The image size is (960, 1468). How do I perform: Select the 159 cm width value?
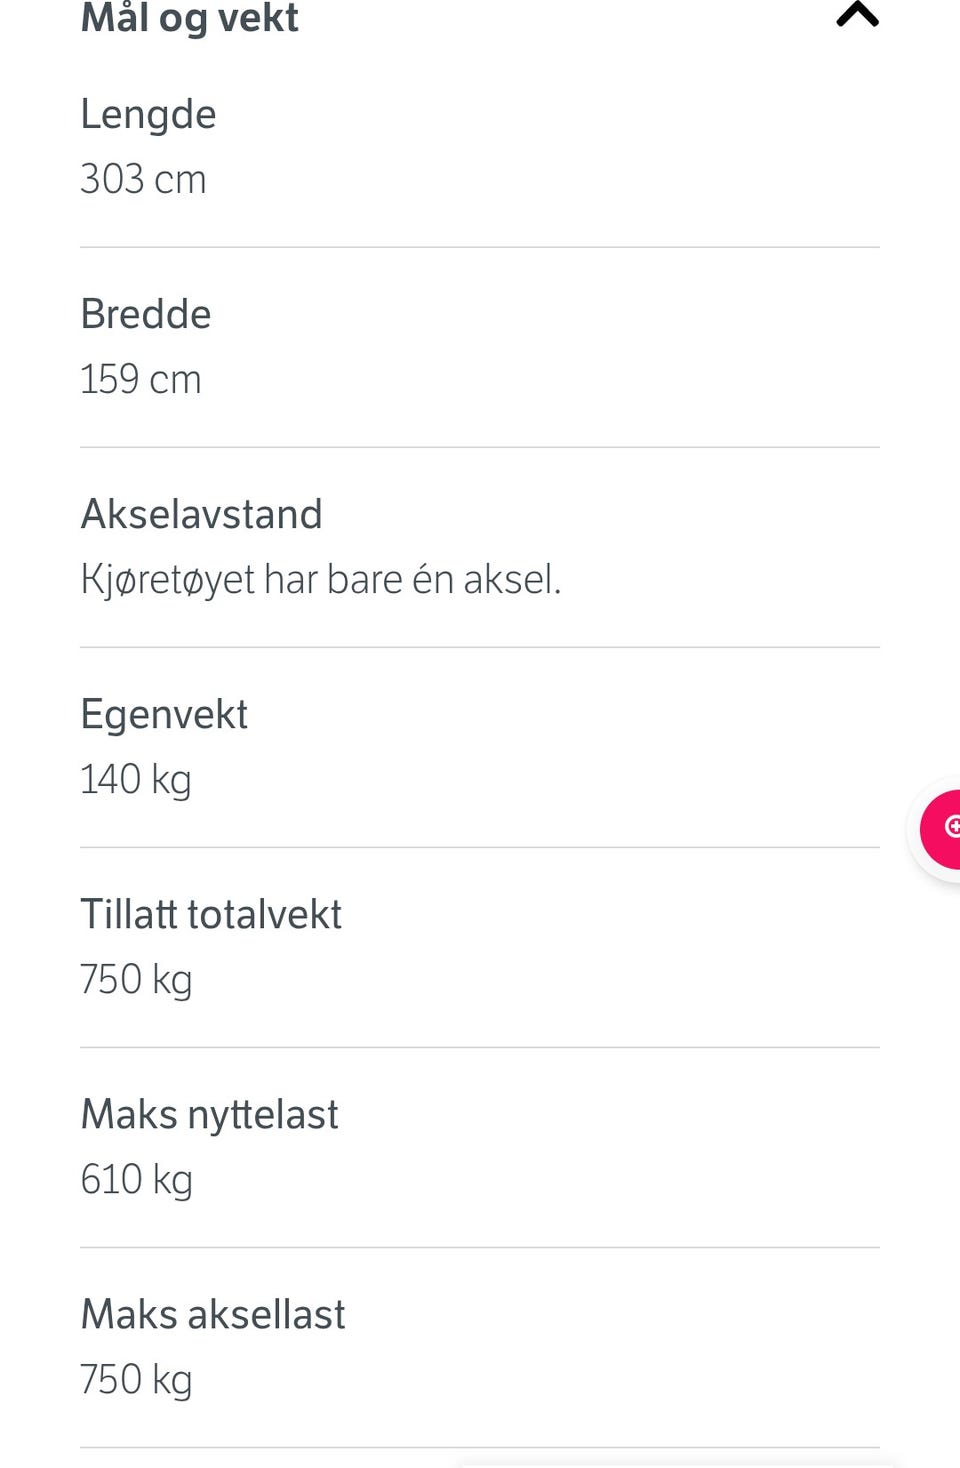coord(141,380)
